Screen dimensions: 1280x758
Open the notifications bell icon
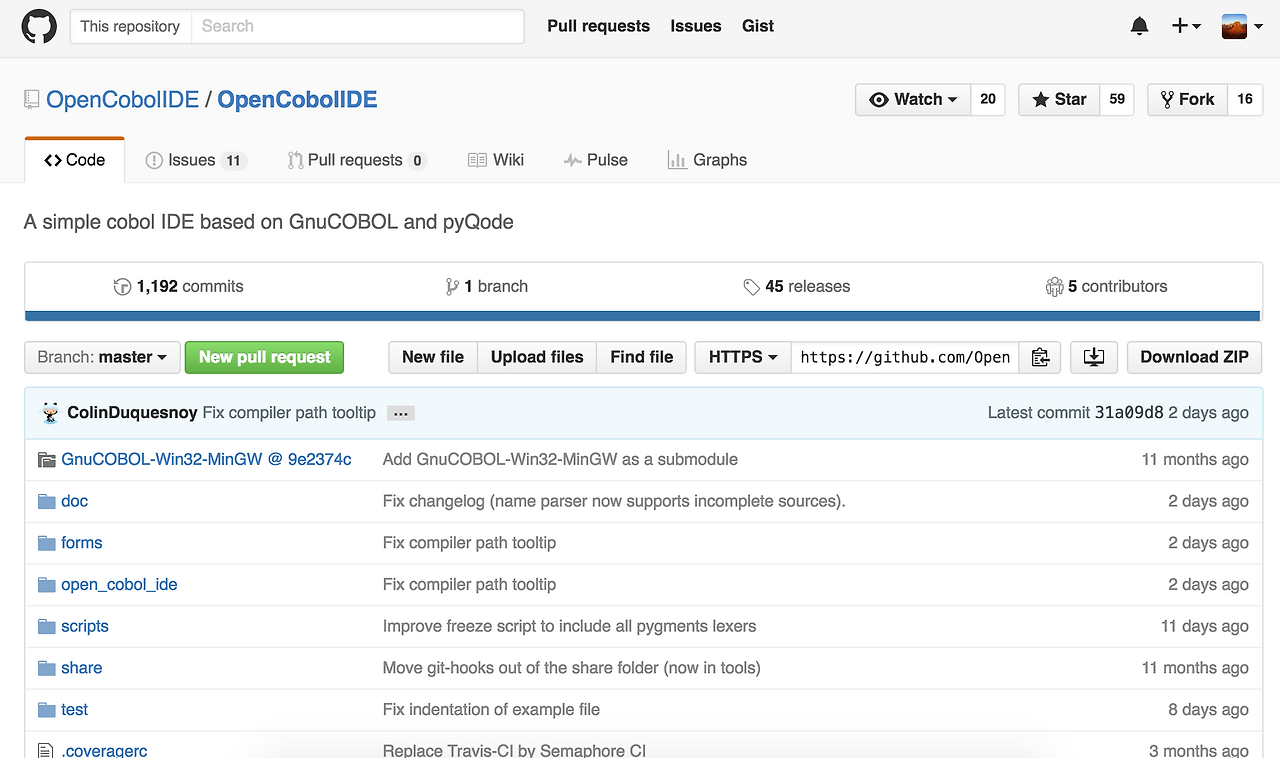[x=1139, y=26]
